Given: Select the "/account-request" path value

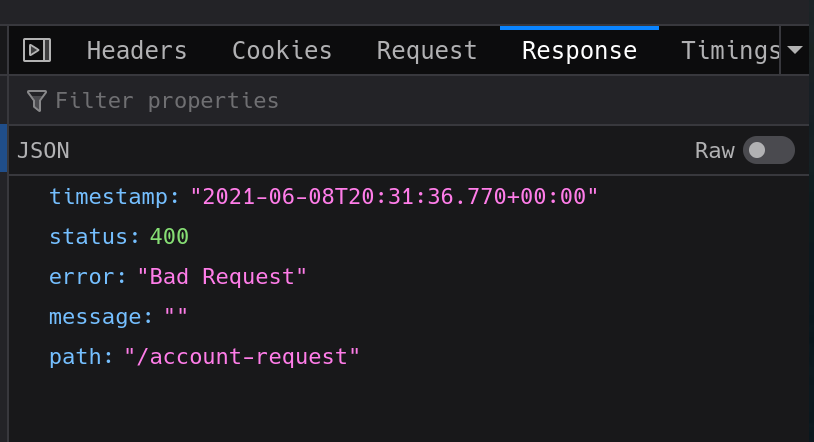Looking at the screenshot, I should [242, 357].
